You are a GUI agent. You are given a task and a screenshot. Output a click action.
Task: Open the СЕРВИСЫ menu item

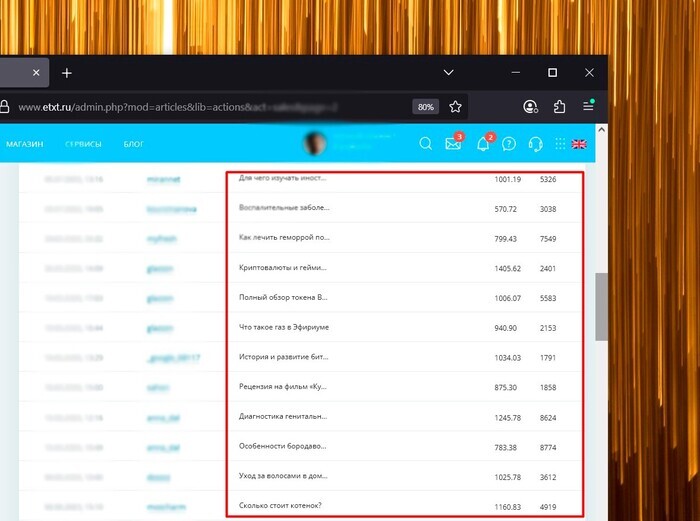click(83, 144)
